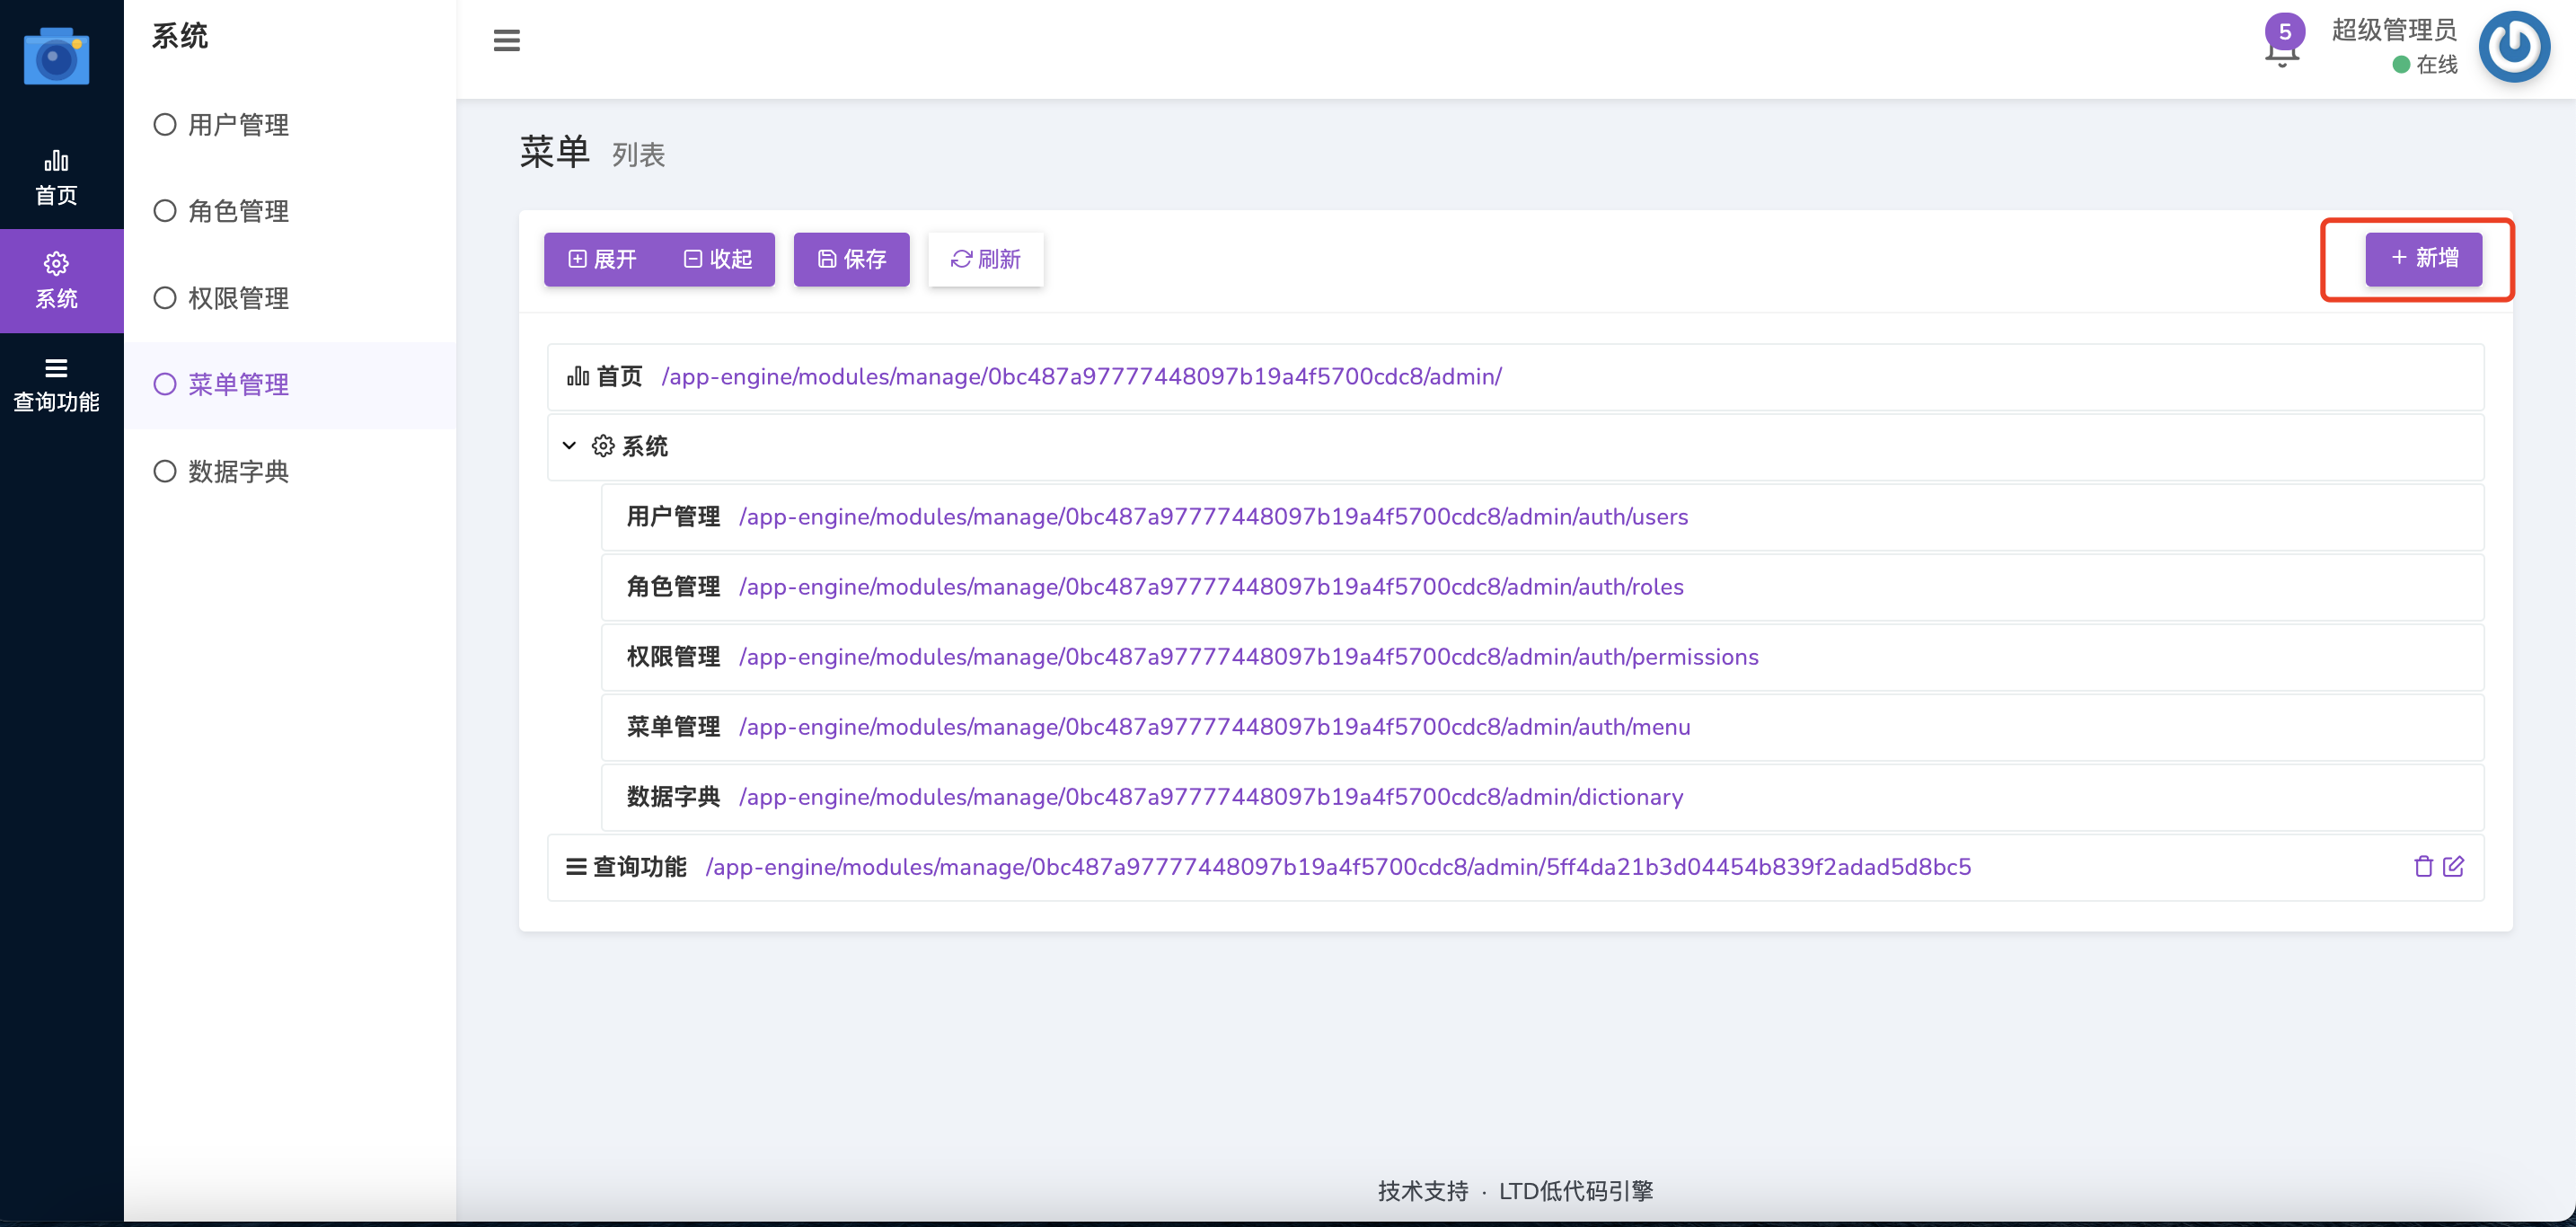2576x1227 pixels.
Task: Select the 角色管理 tree row label
Action: tap(673, 587)
